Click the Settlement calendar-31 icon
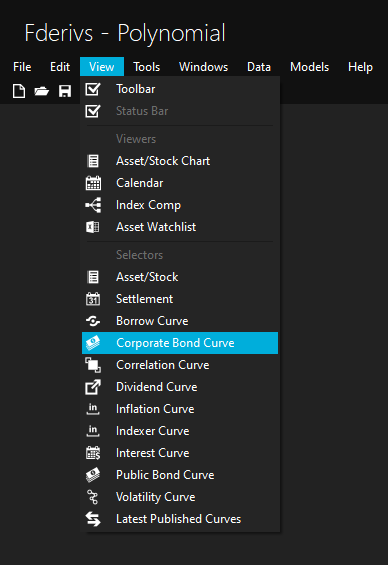The image size is (388, 565). pyautogui.click(x=93, y=299)
